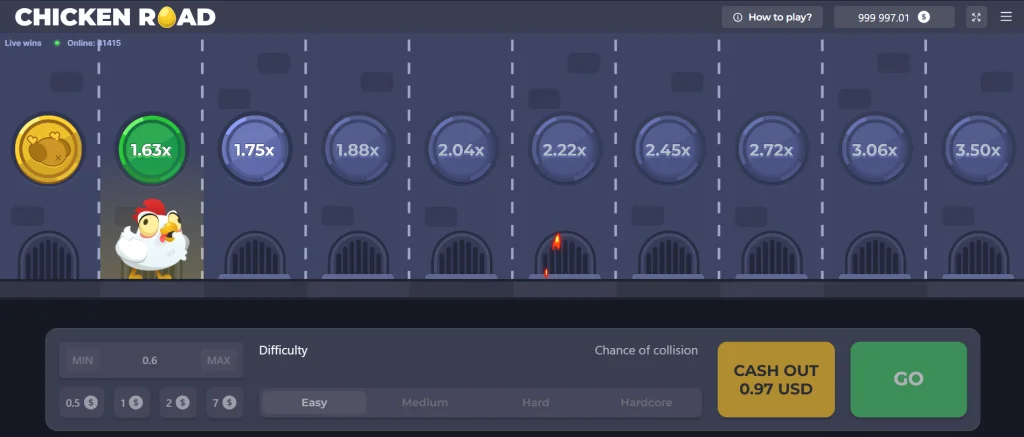This screenshot has width=1024, height=437.
Task: Select Medium difficulty
Action: click(424, 402)
